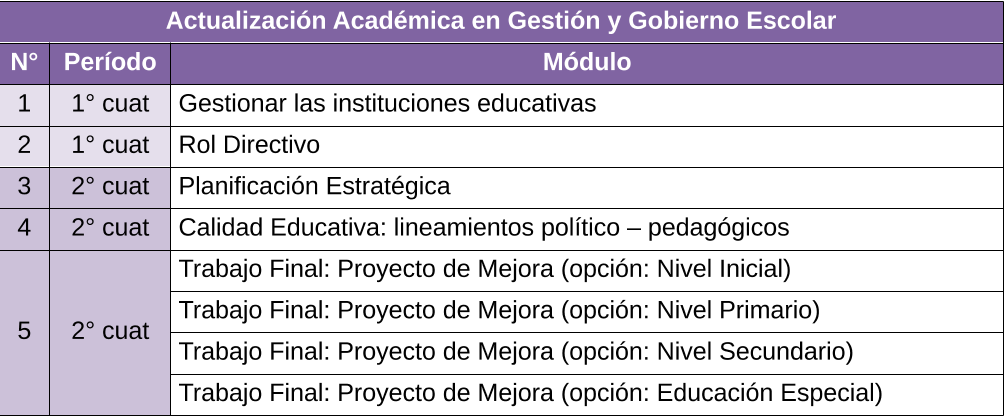Image resolution: width=1007 pixels, height=417 pixels.
Task: Click the table title Actualización Académica header
Action: coord(501,21)
